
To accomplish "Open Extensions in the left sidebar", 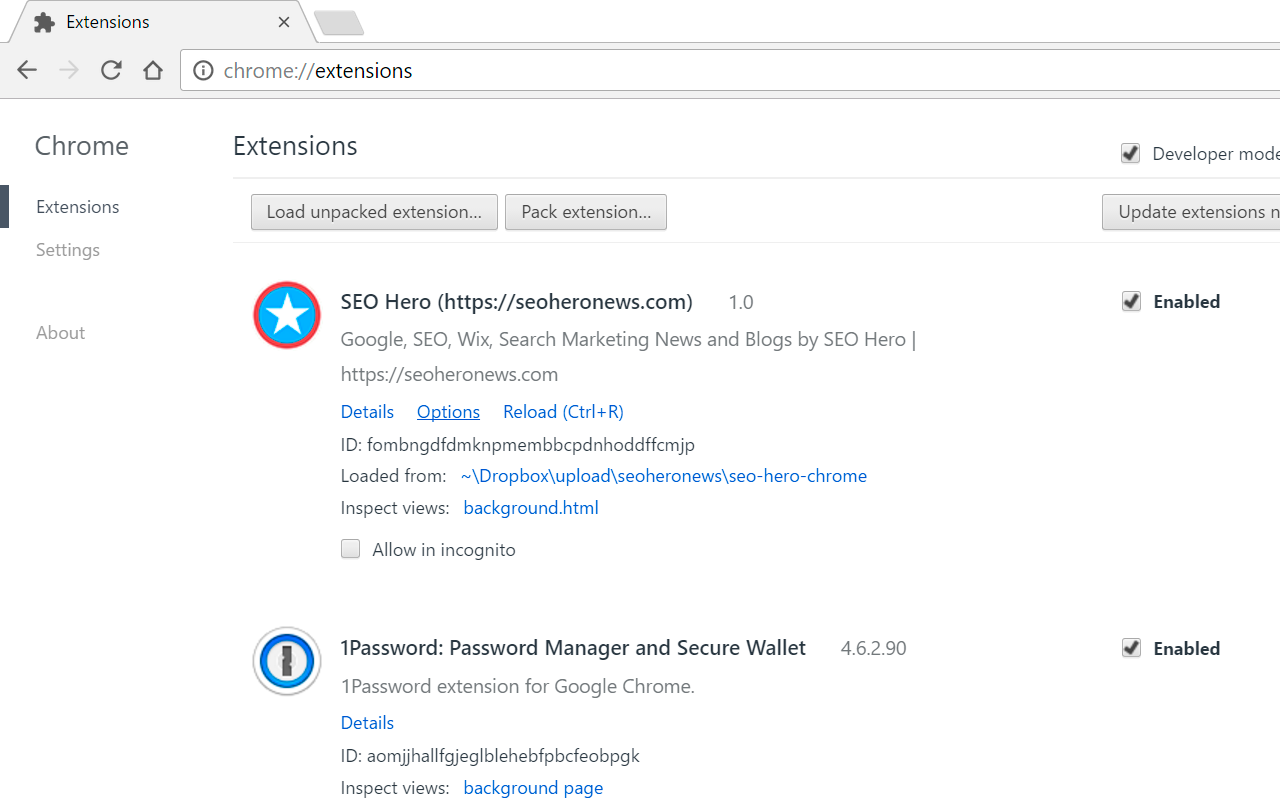I will click(78, 207).
